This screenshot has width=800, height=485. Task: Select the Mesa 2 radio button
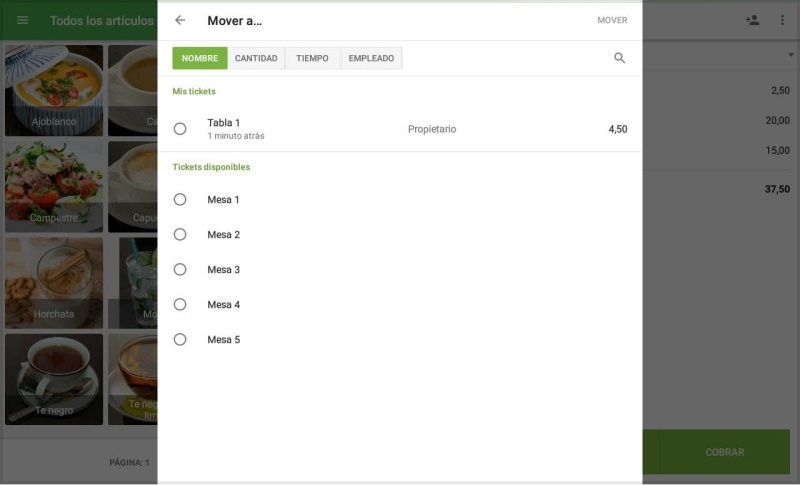click(x=180, y=235)
